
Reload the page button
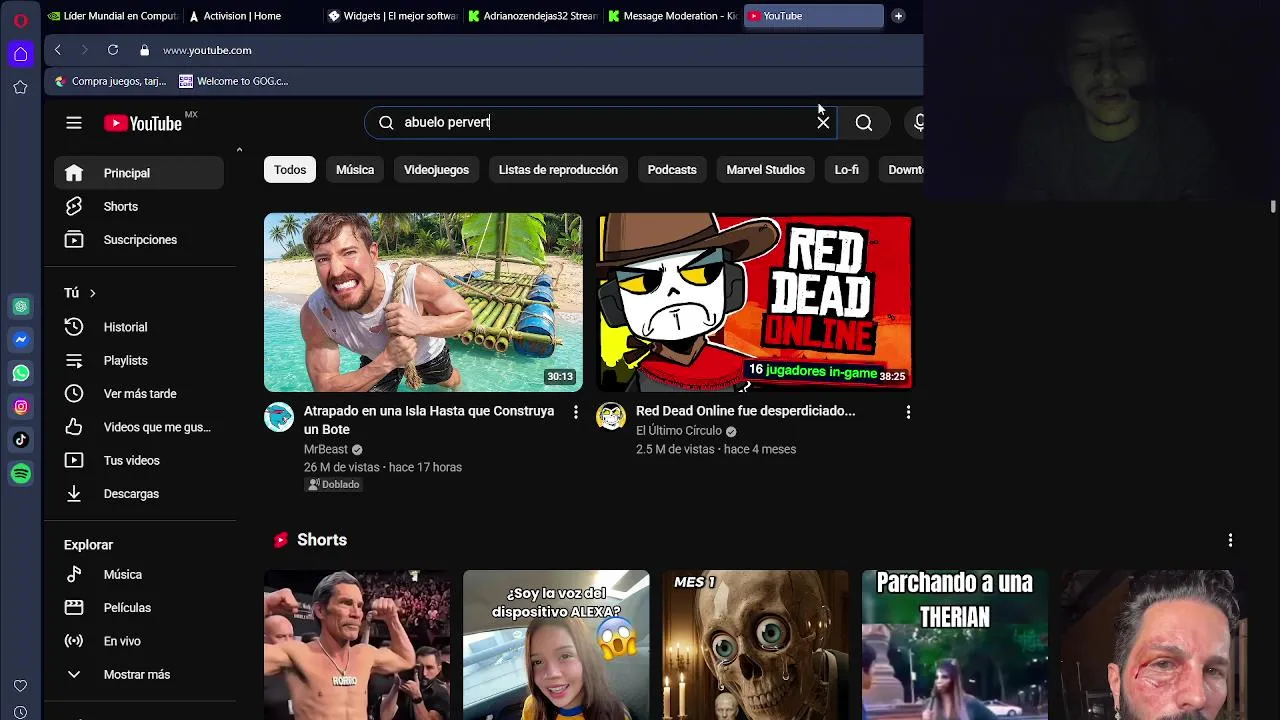click(x=113, y=50)
